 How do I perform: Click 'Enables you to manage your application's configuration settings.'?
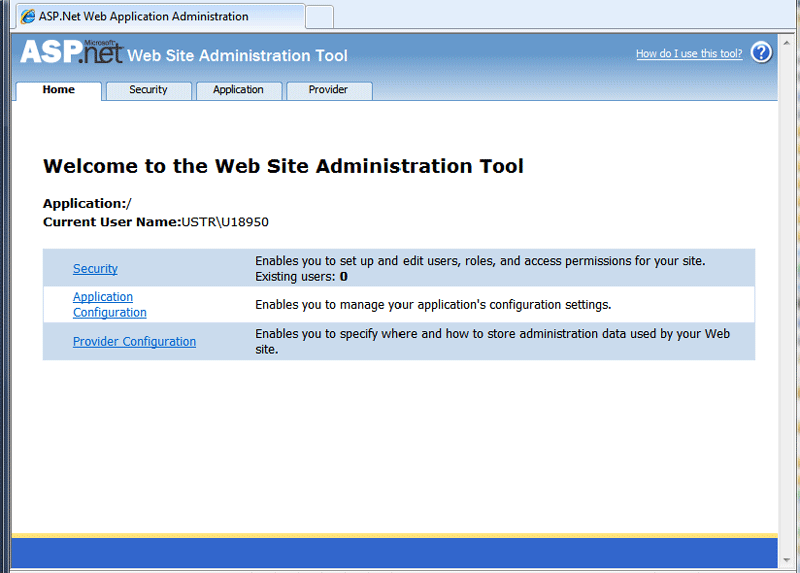tap(433, 305)
